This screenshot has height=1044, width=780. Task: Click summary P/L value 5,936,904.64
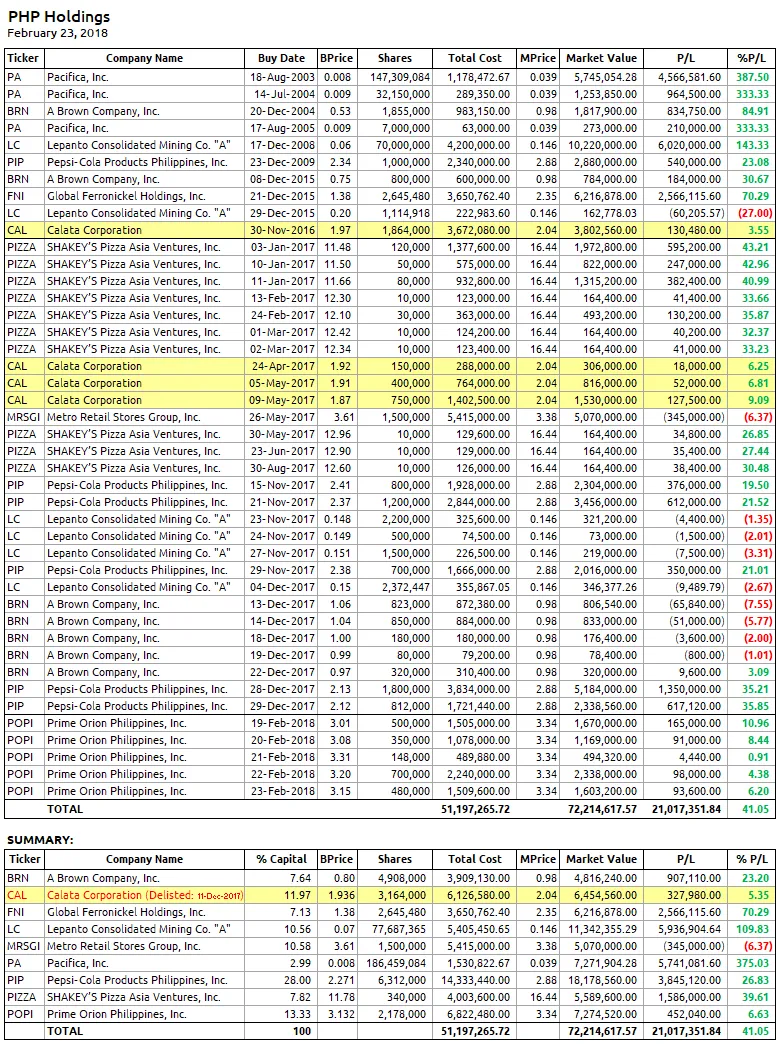689,929
